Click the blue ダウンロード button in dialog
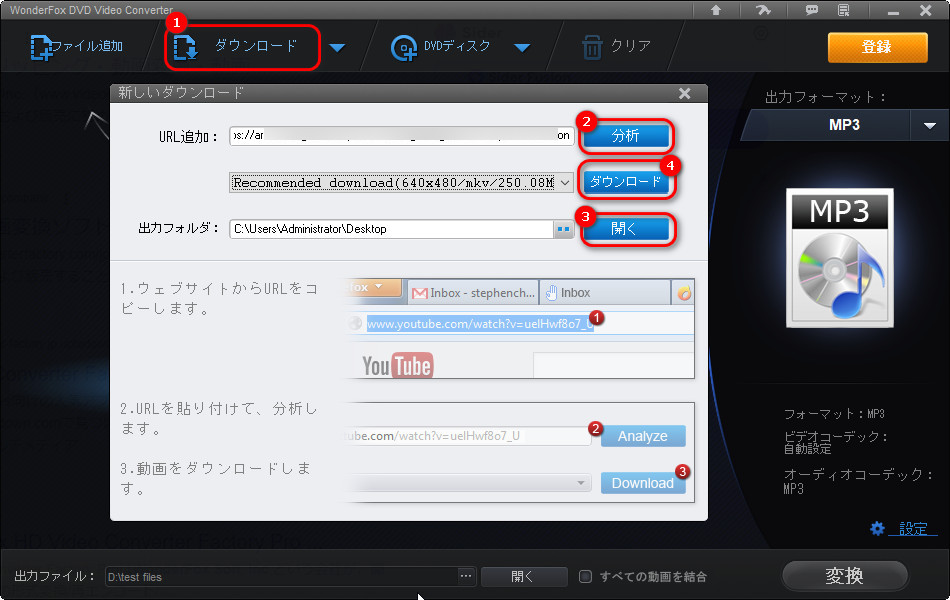 [x=625, y=182]
